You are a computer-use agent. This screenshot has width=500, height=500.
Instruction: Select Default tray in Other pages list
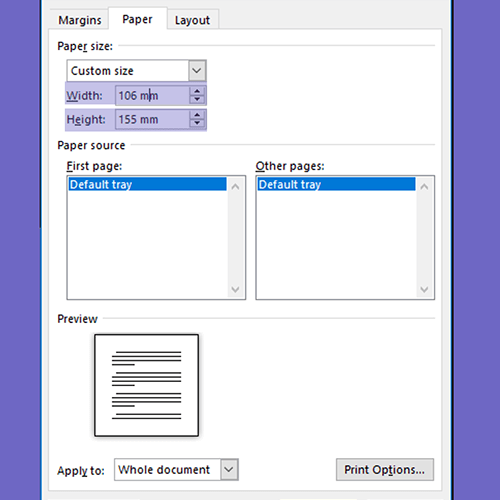336,184
